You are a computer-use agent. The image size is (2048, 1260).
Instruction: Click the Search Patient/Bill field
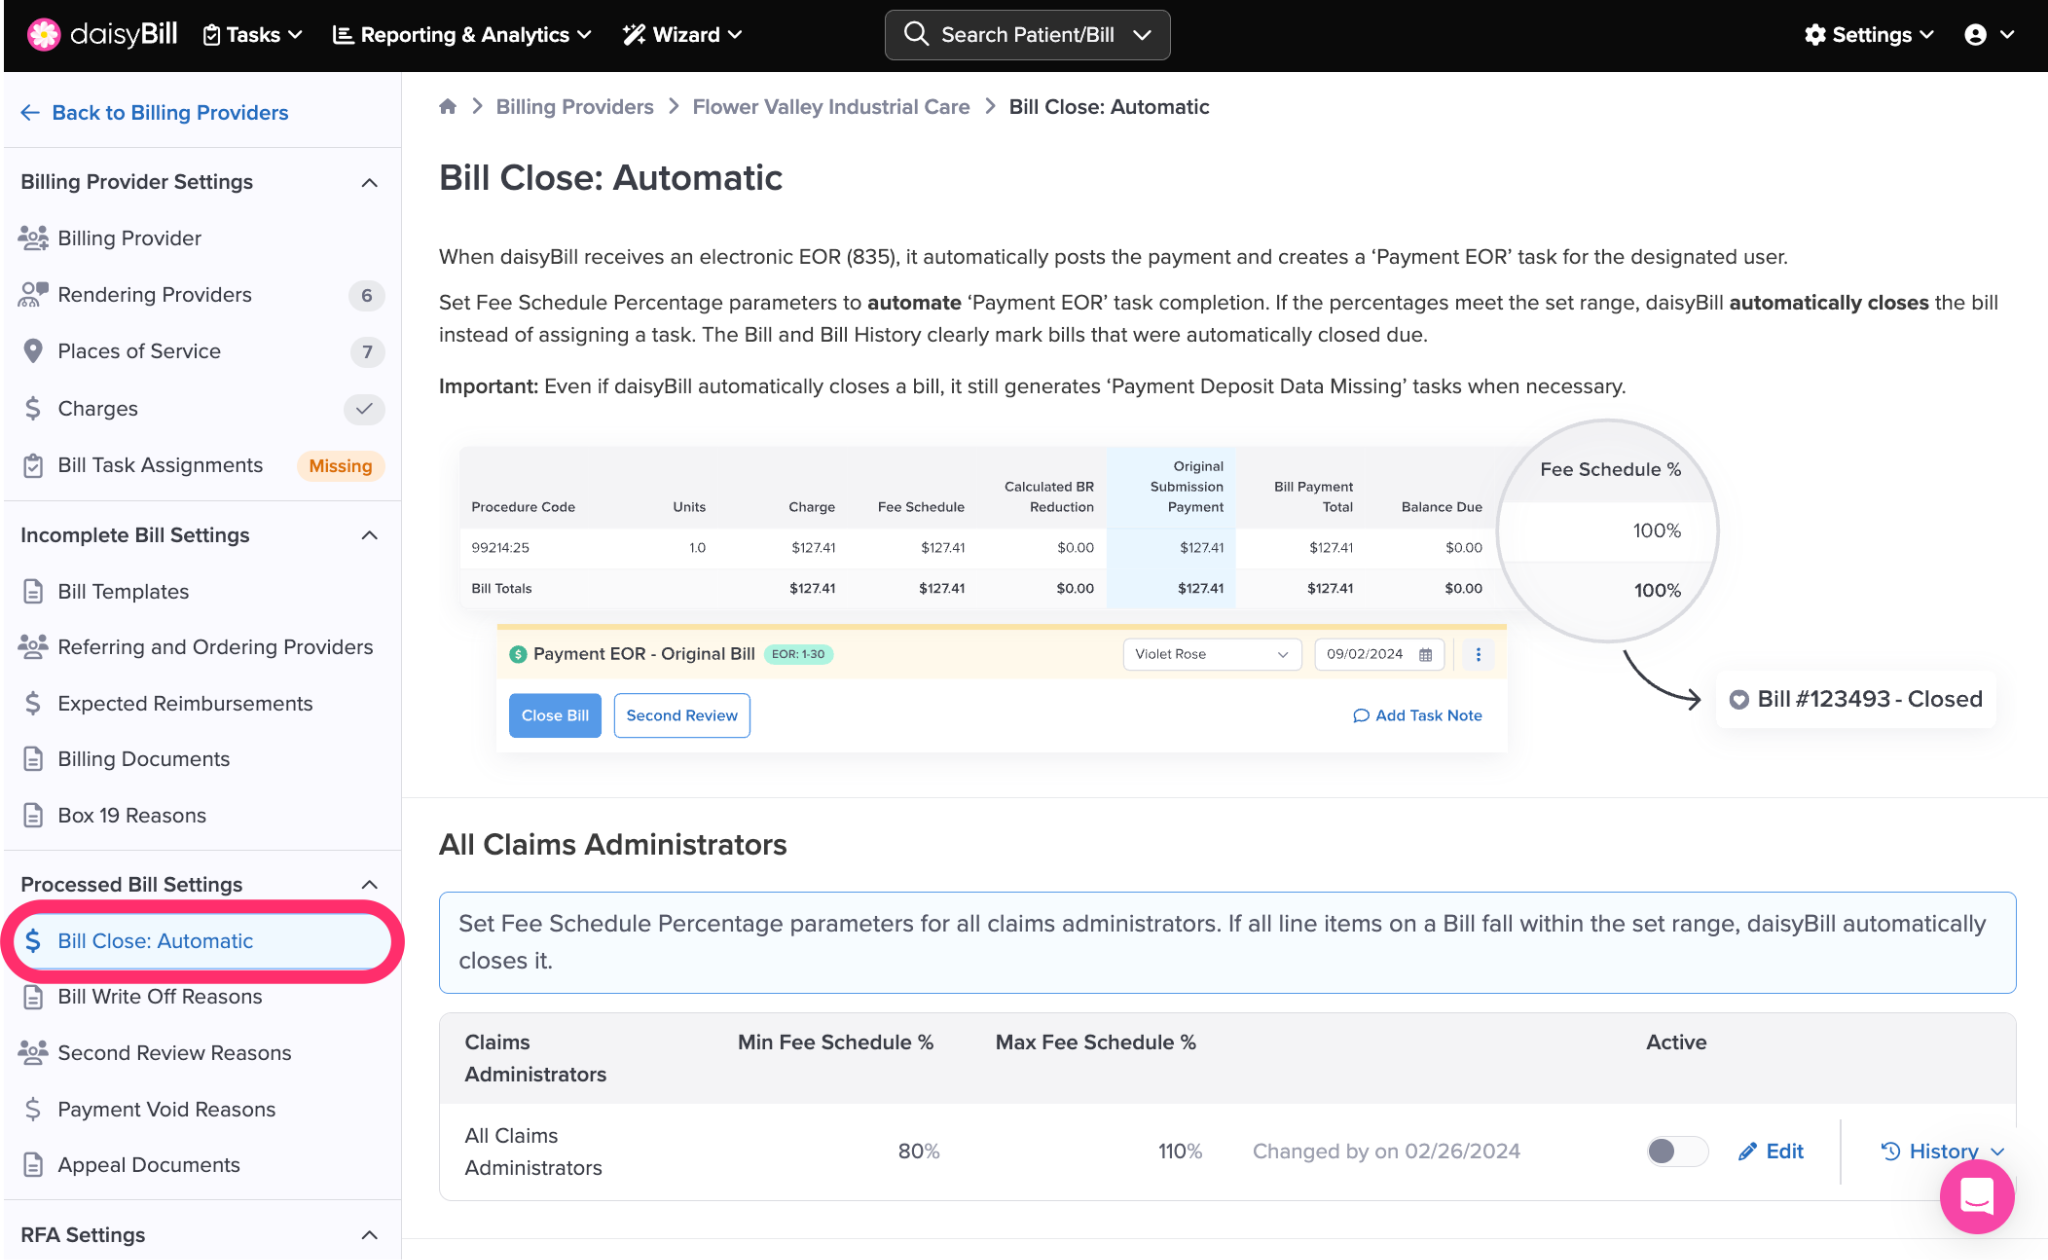pyautogui.click(x=1027, y=35)
